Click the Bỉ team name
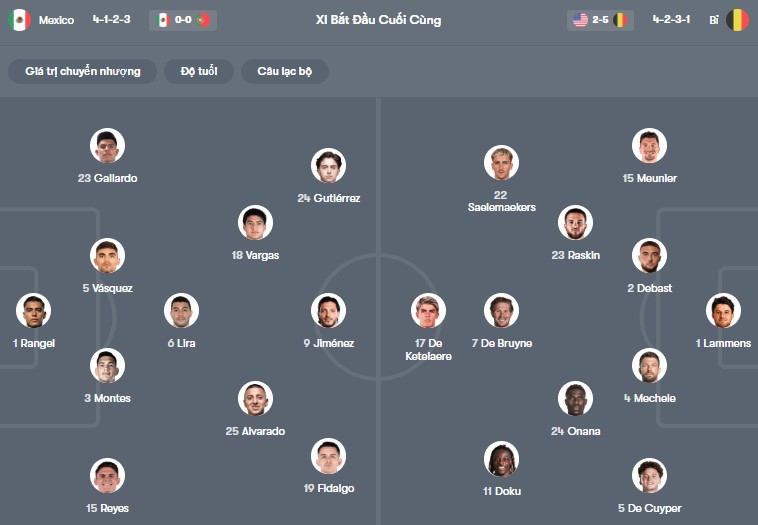 click(x=714, y=20)
